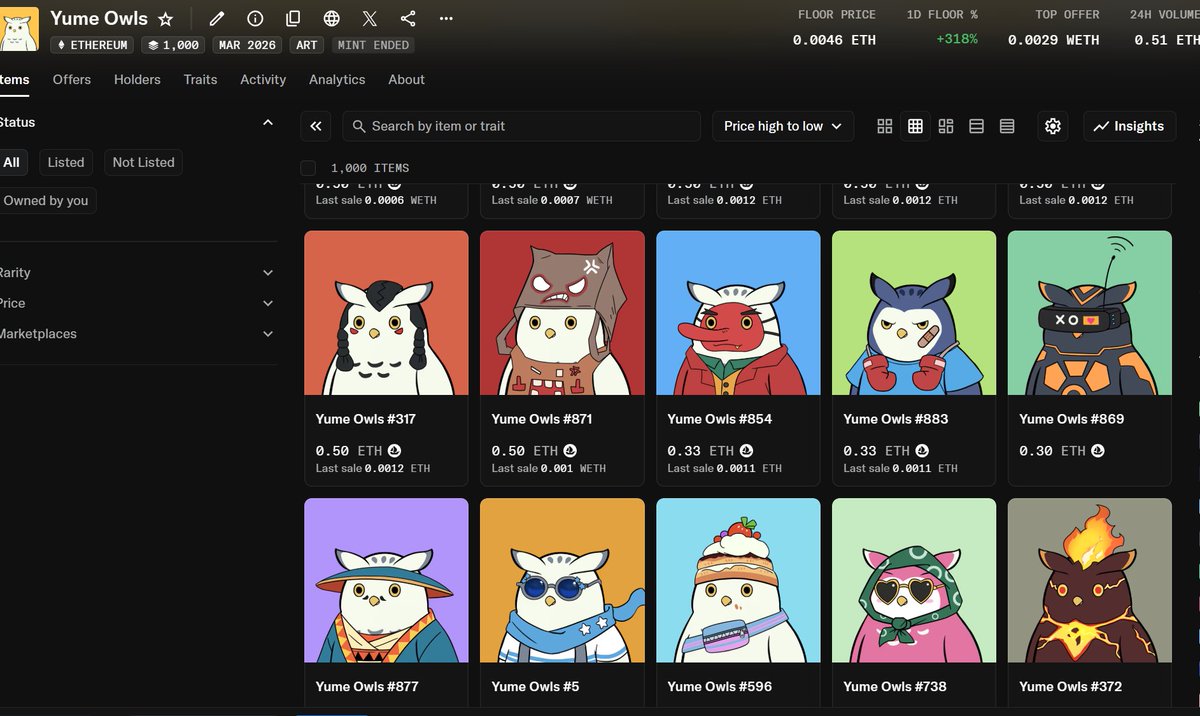Click OpenSea icon beside Yume Owls #317 price
This screenshot has width=1200, height=716.
click(395, 451)
